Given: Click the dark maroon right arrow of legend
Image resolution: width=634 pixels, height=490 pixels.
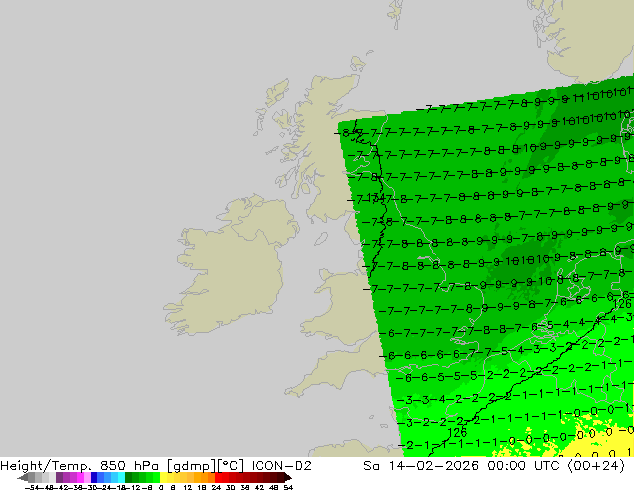Looking at the screenshot, I should tap(288, 477).
